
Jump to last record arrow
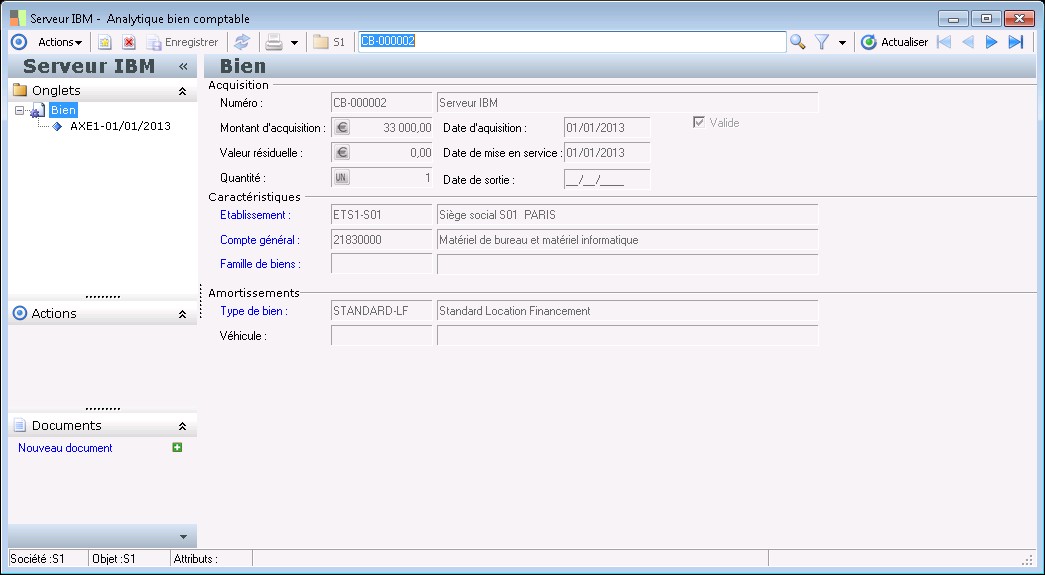tap(1016, 42)
